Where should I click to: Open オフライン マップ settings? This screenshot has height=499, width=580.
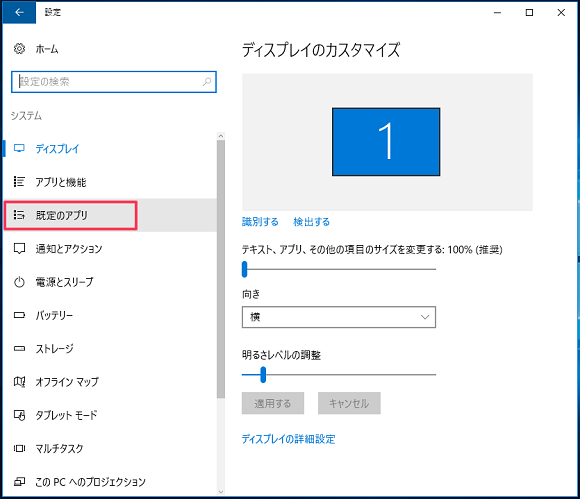coord(110,382)
